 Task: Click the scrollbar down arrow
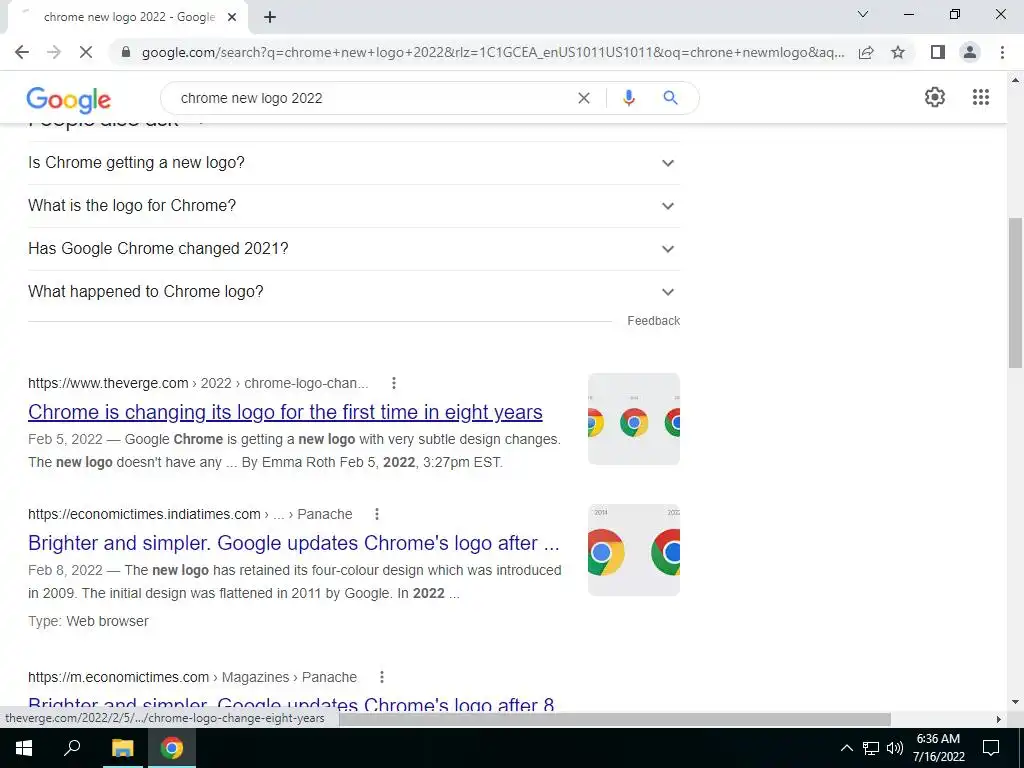point(1015,703)
